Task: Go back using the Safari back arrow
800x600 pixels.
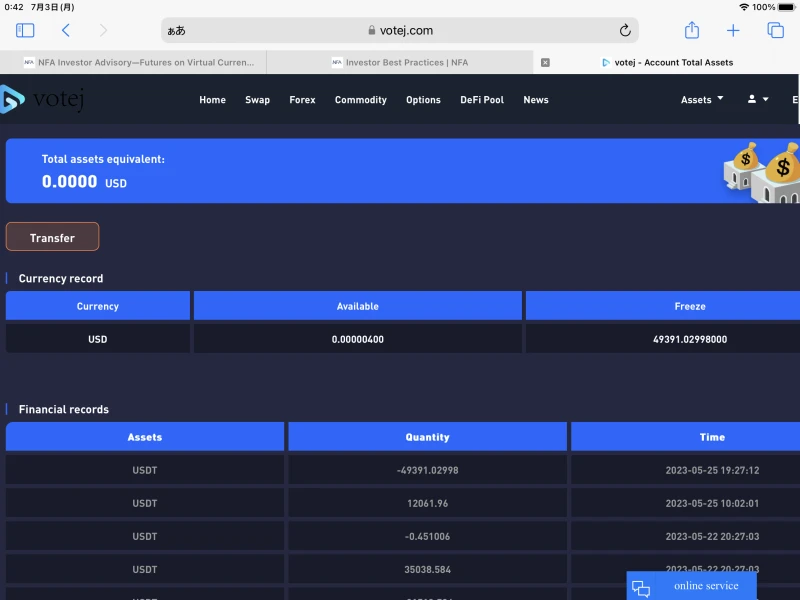Action: tap(66, 30)
